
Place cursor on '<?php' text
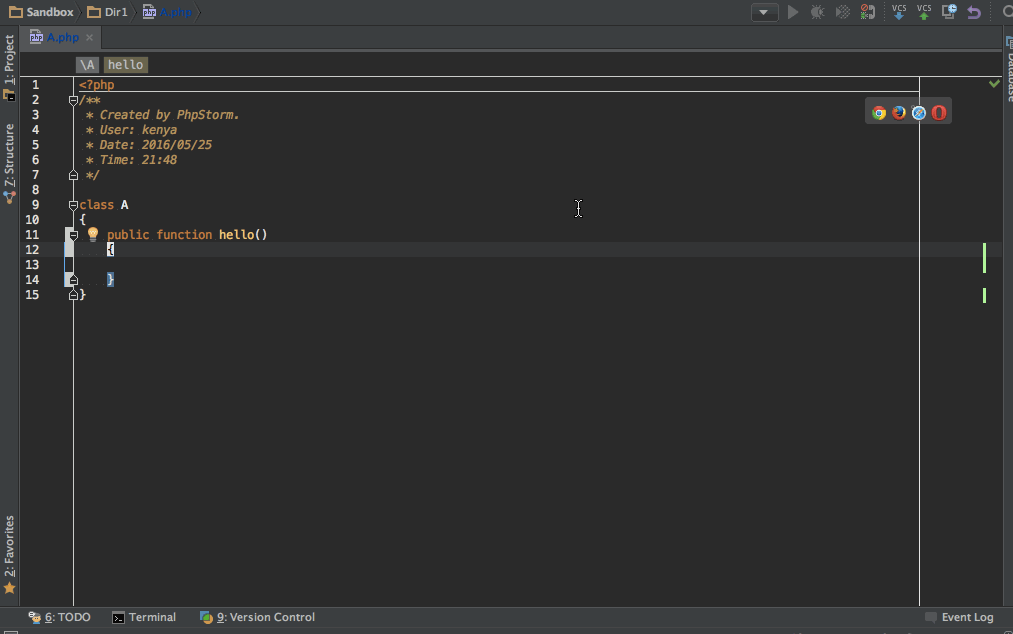96,85
